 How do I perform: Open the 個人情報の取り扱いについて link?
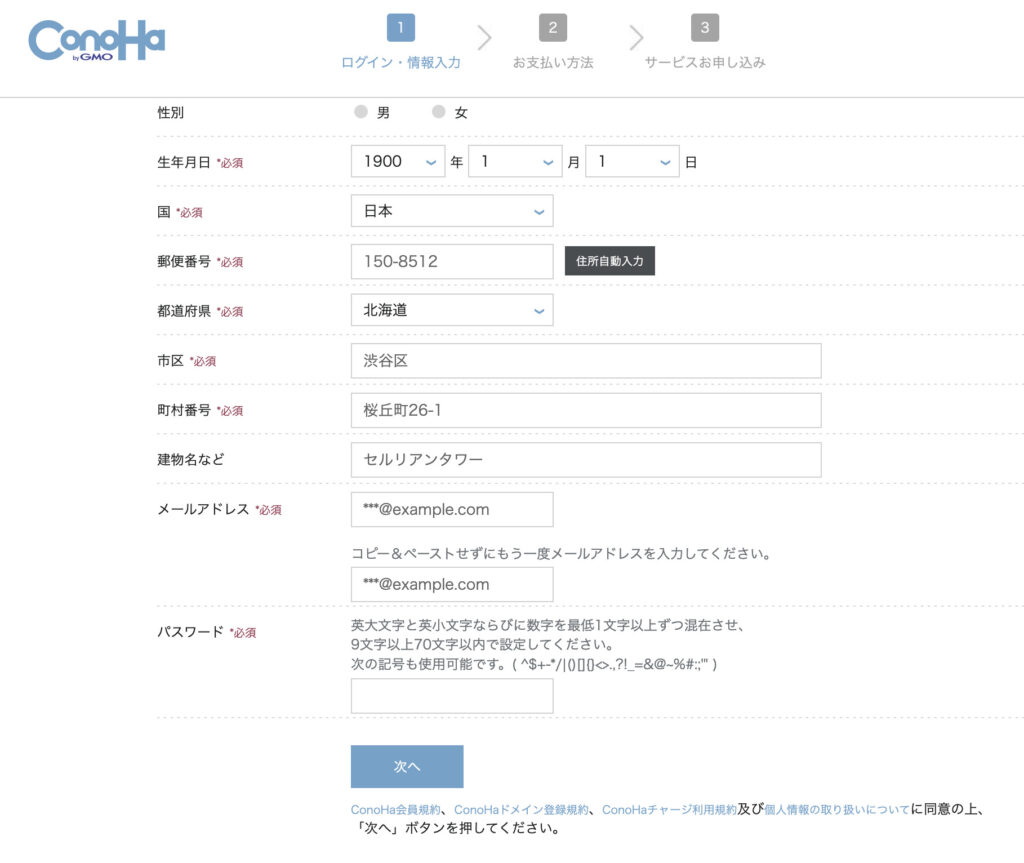pyautogui.click(x=837, y=809)
